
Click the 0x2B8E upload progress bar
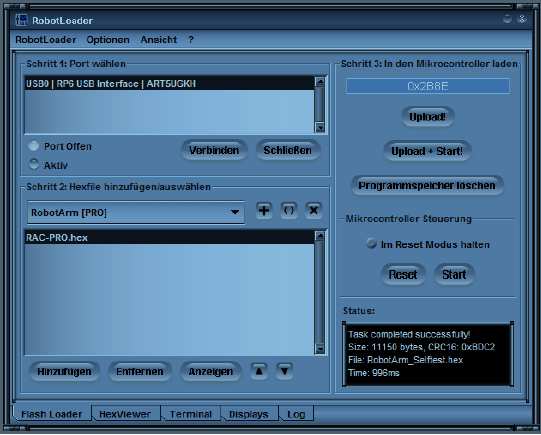[427, 86]
